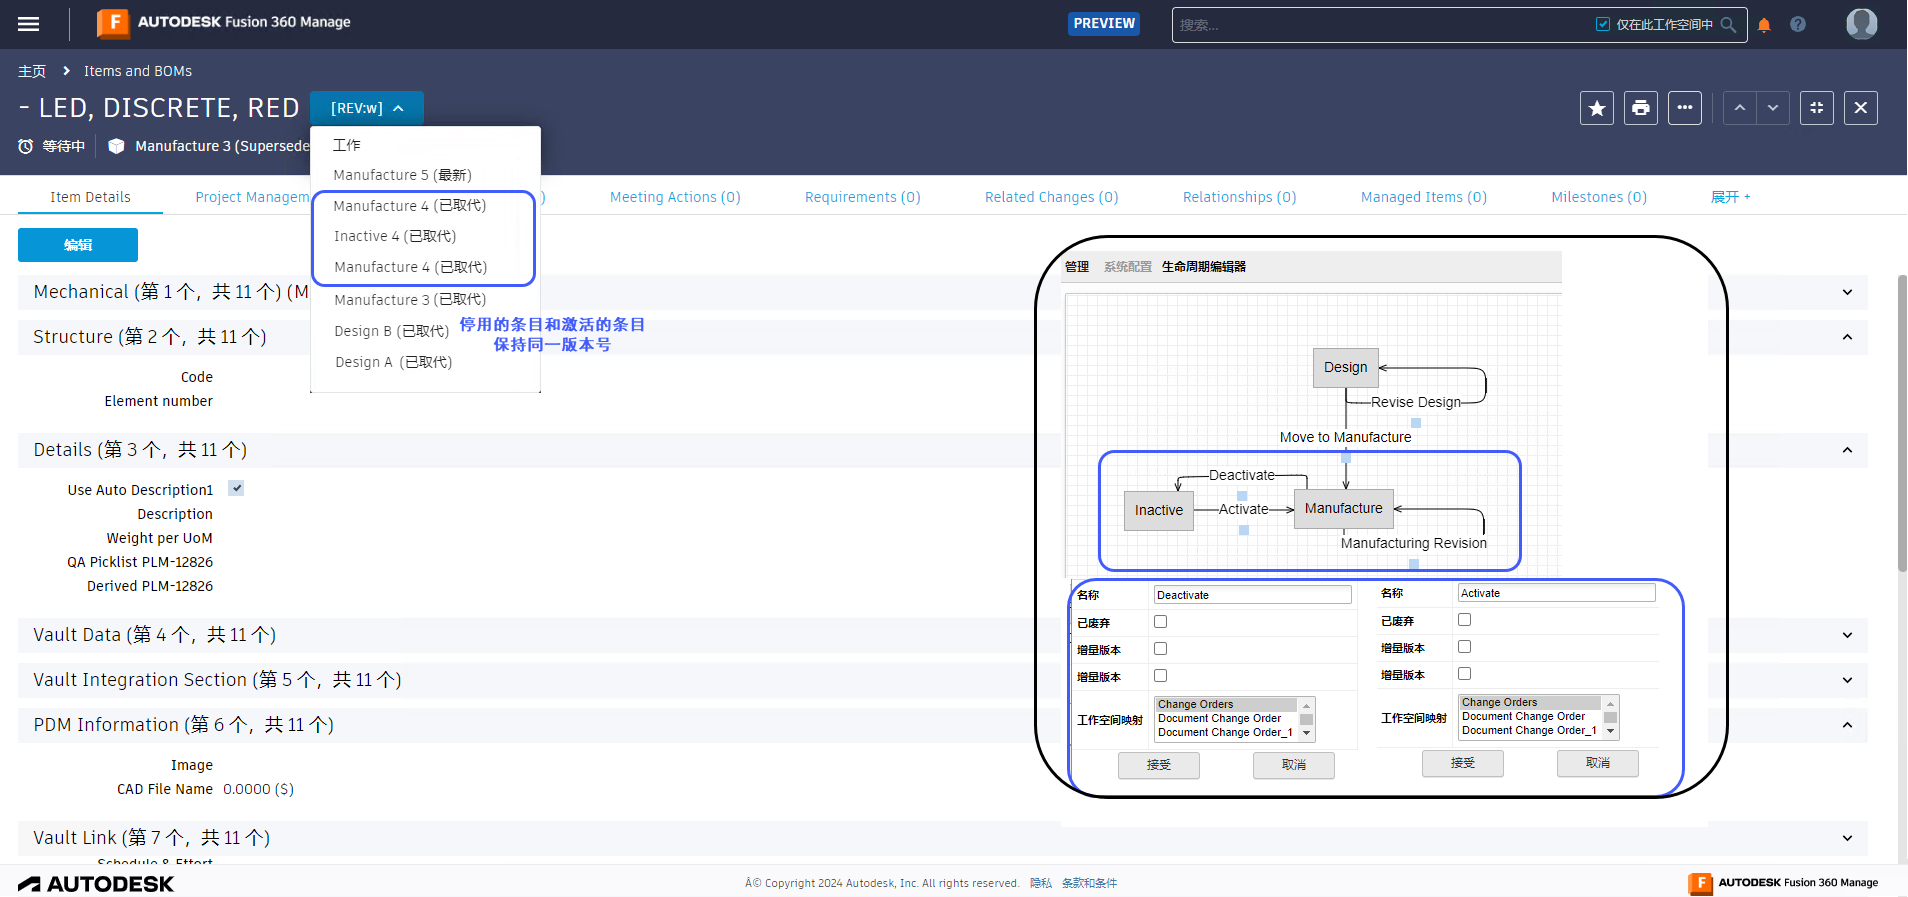Expand the Vault Data section chevron
Viewport: 1908px width, 897px height.
point(1847,635)
